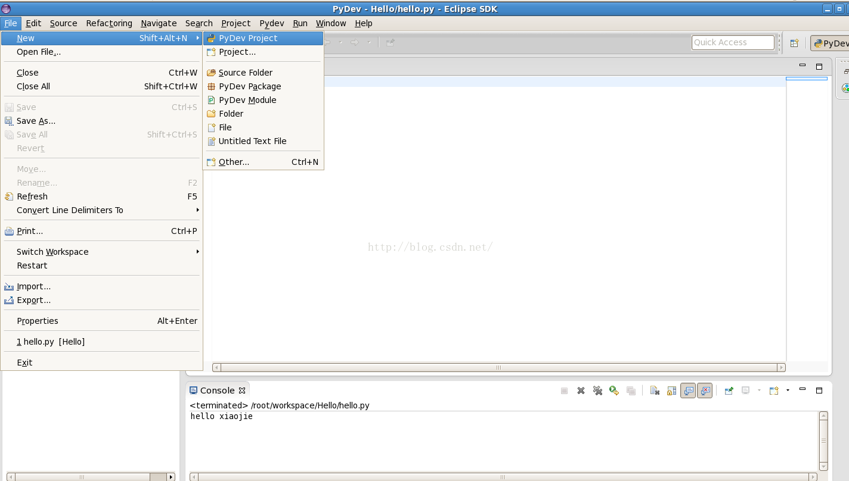
Task: Pin the Console view
Action: click(x=729, y=391)
